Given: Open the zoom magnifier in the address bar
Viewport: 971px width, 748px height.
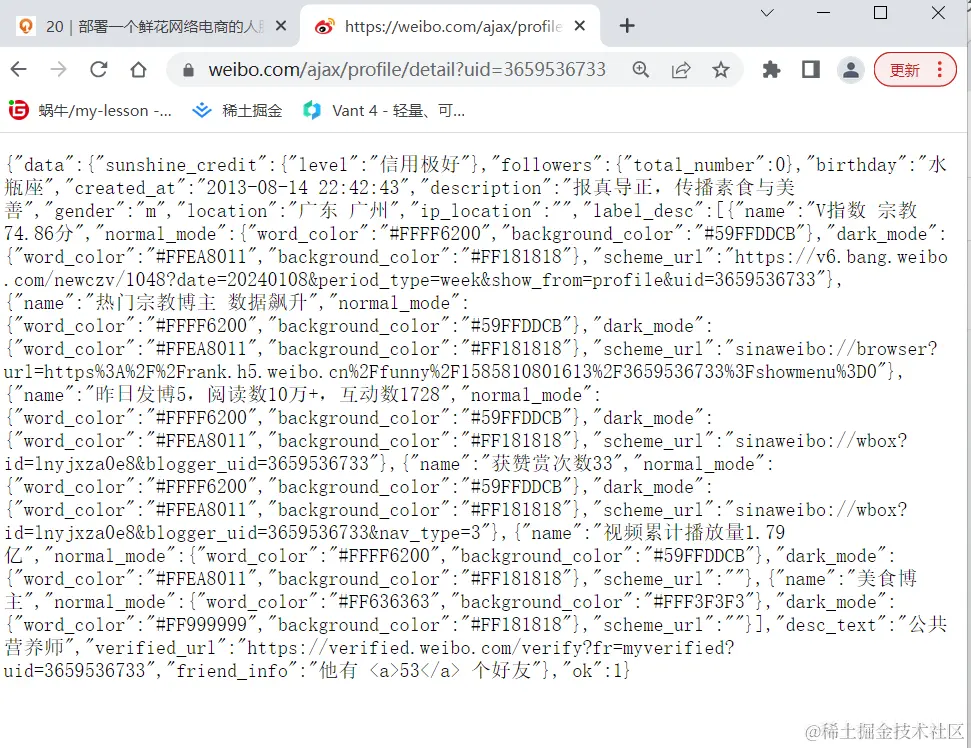Looking at the screenshot, I should tap(641, 69).
